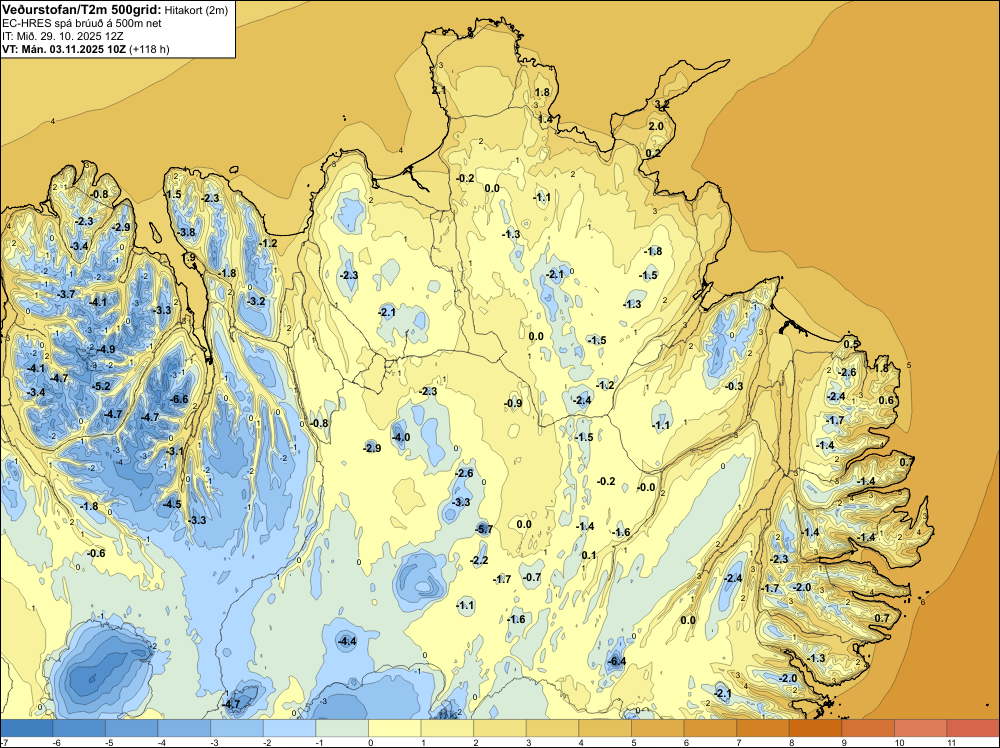Screen dimensions: 1000x748
Task: Click the legend color between 10 and 11
Action: pyautogui.click(x=920, y=728)
